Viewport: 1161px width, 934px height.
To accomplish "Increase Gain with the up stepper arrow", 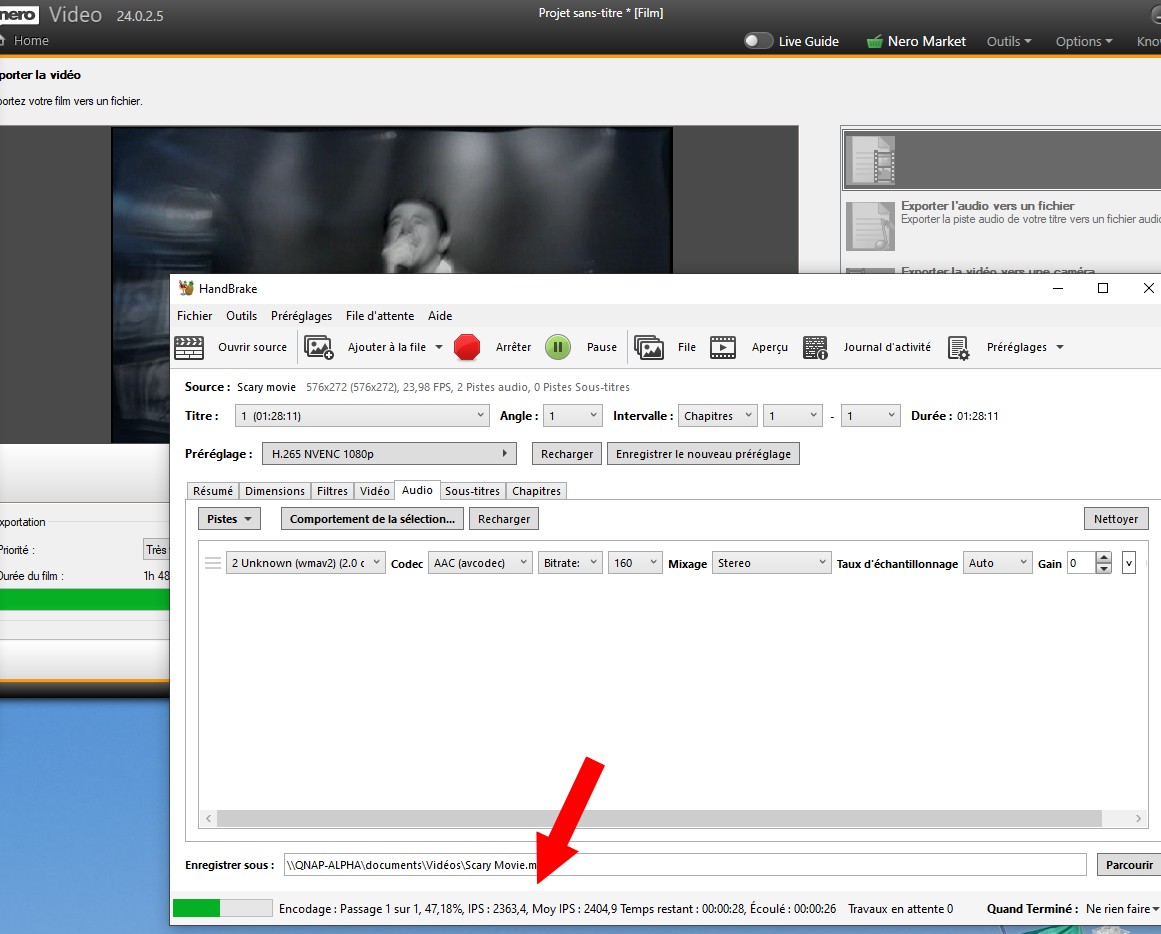I will [x=1103, y=557].
